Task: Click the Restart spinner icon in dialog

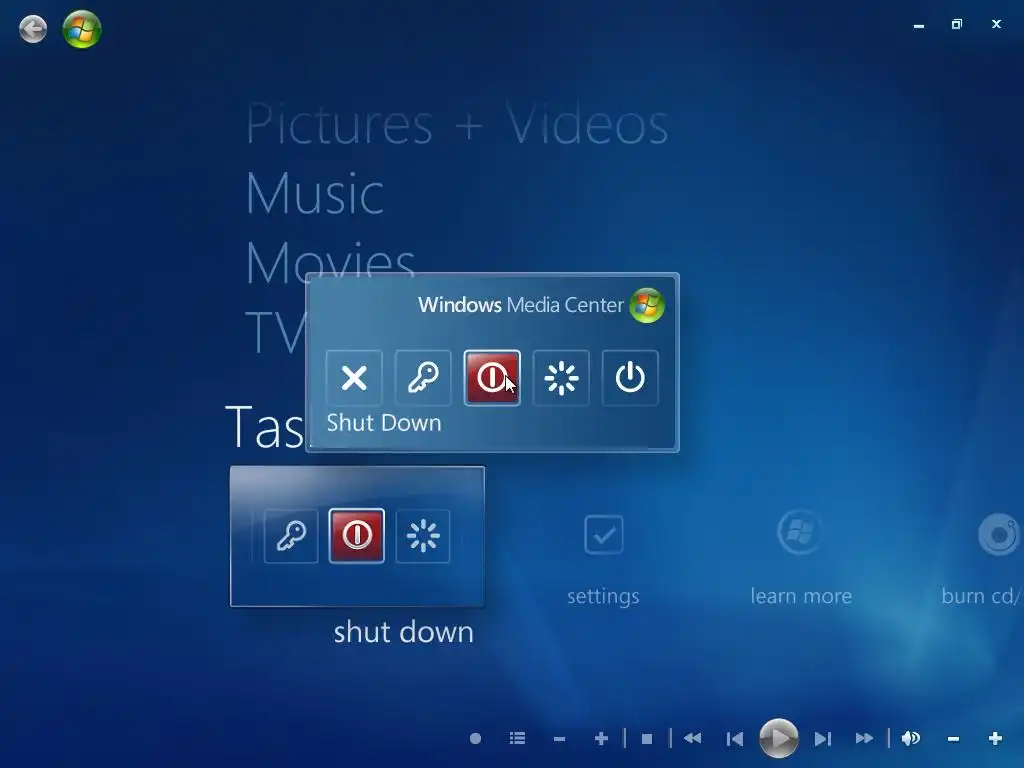Action: coord(561,378)
